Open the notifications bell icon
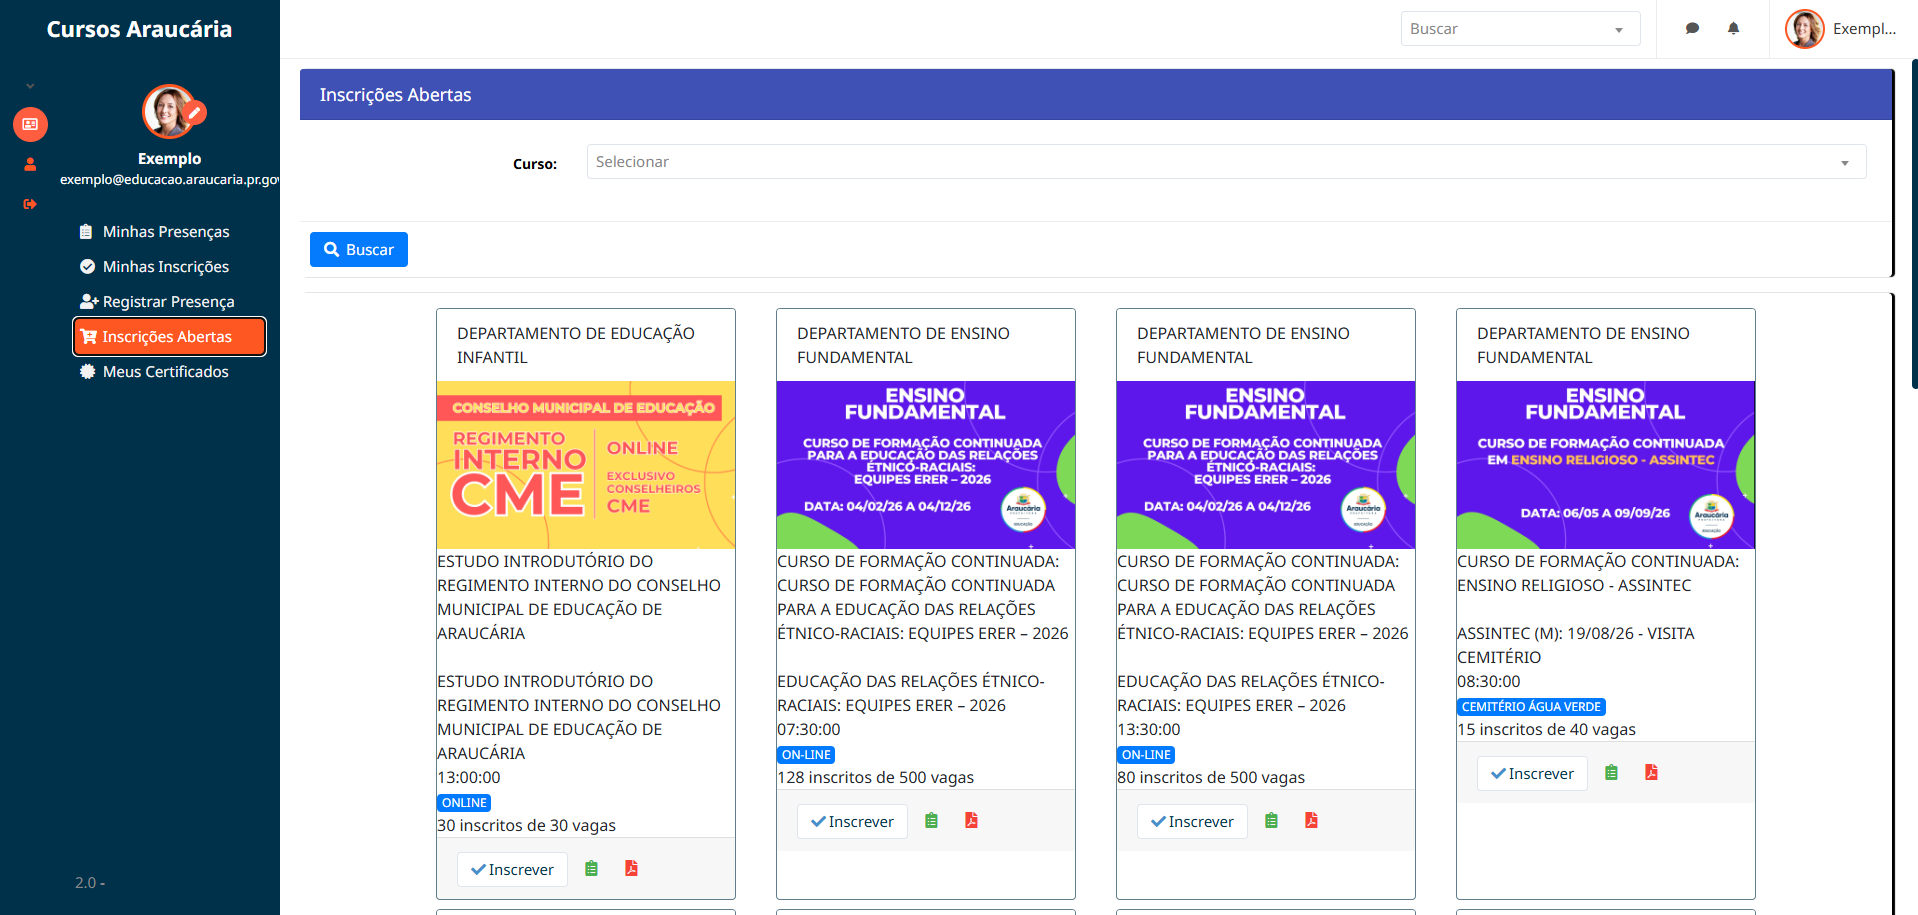The height and width of the screenshot is (915, 1918). [x=1733, y=29]
